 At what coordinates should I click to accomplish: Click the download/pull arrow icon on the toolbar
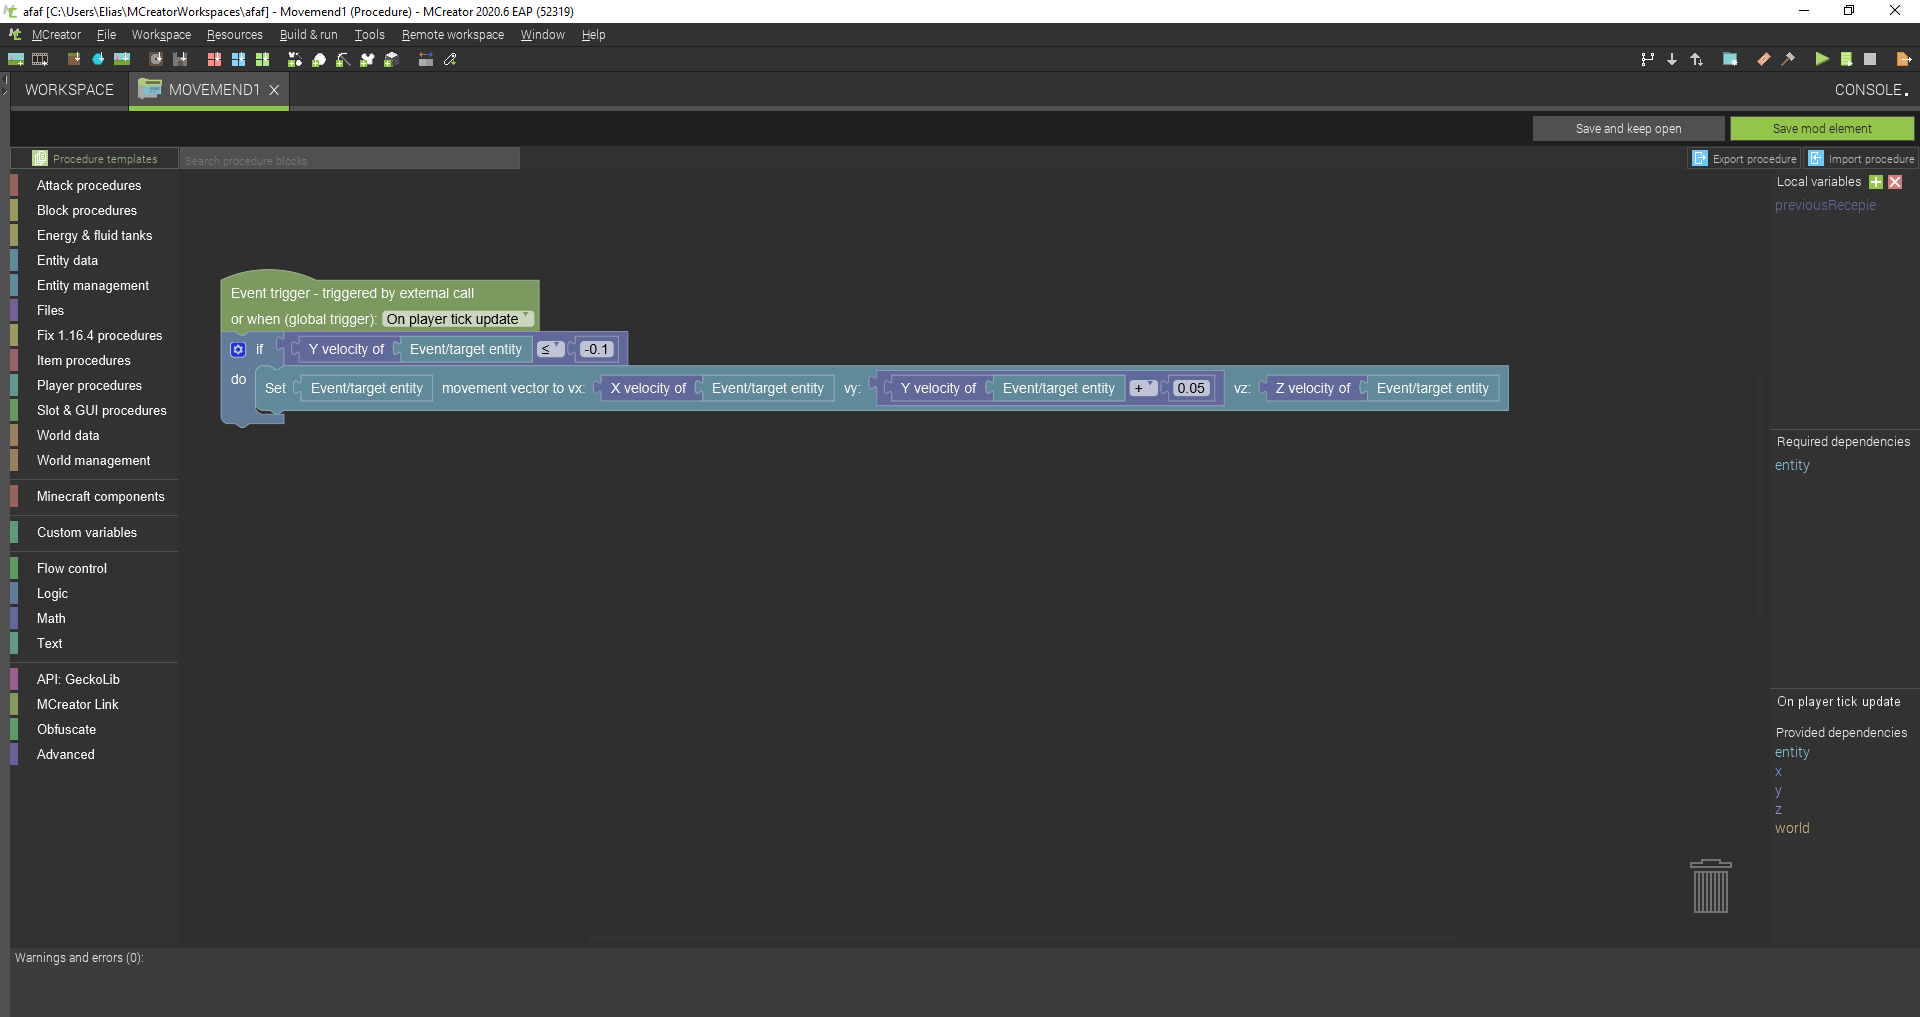pos(1672,59)
